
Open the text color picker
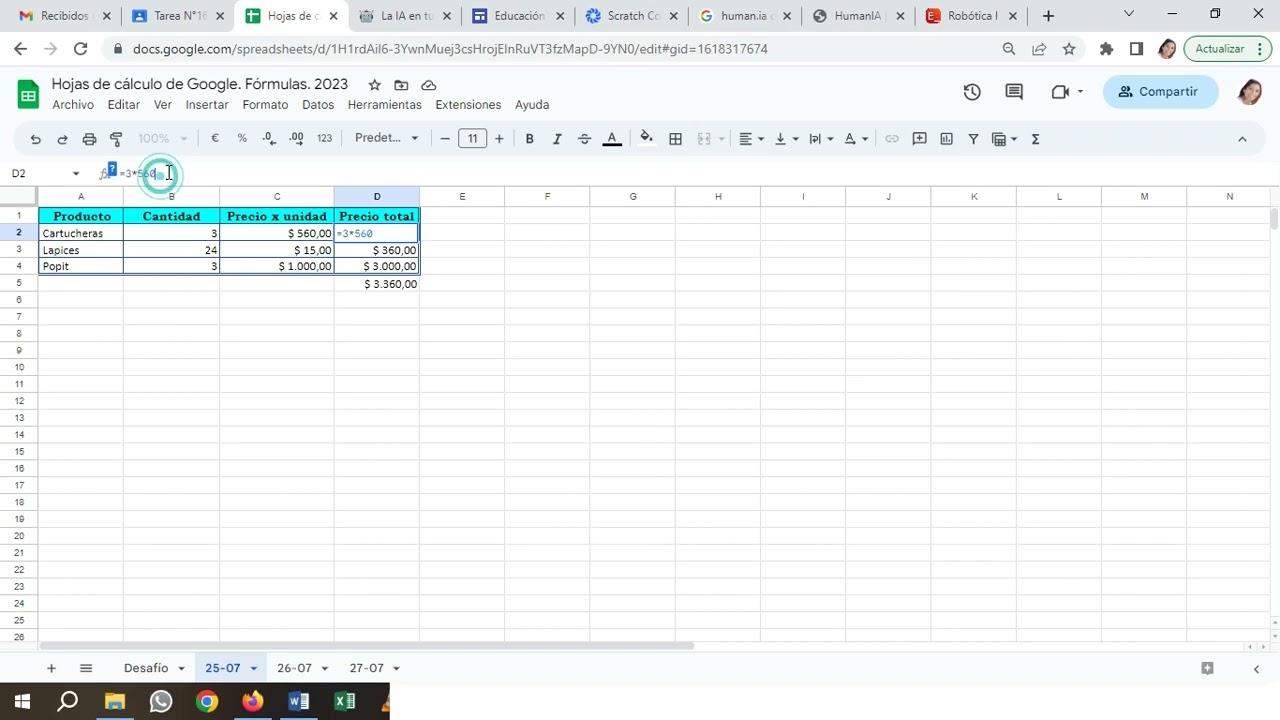[x=612, y=139]
